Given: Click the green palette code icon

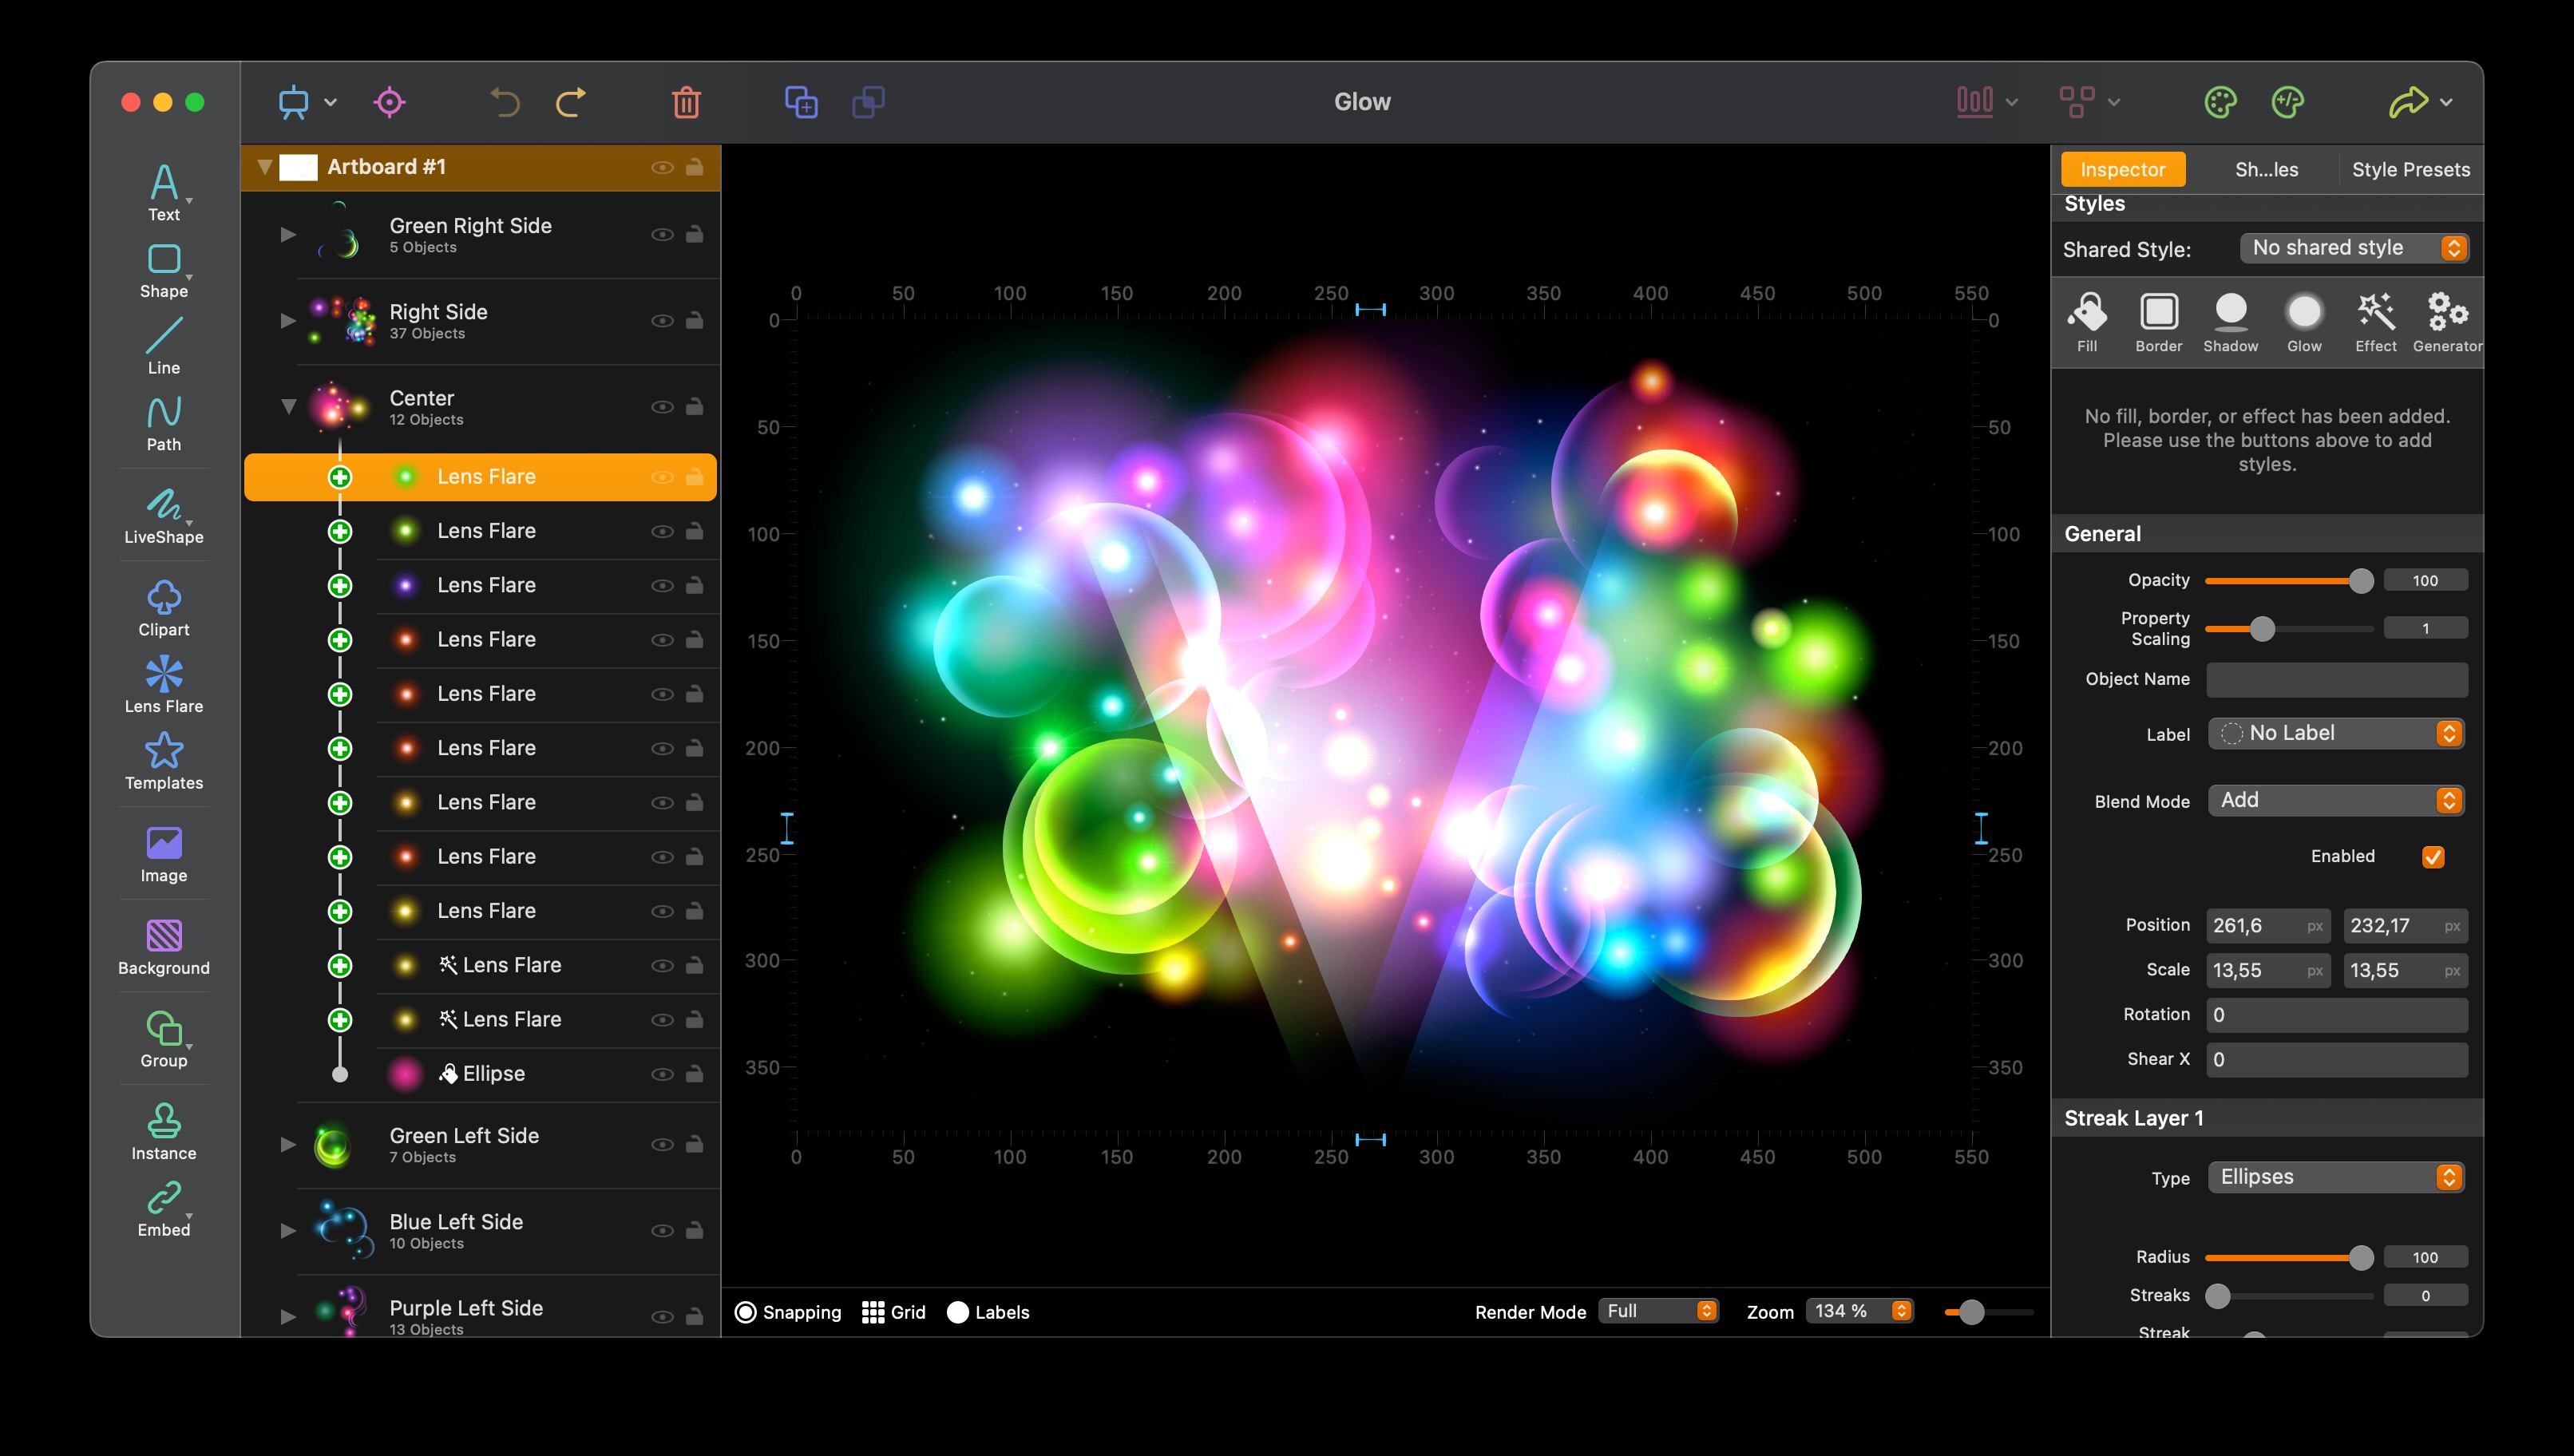Looking at the screenshot, I should point(2288,102).
